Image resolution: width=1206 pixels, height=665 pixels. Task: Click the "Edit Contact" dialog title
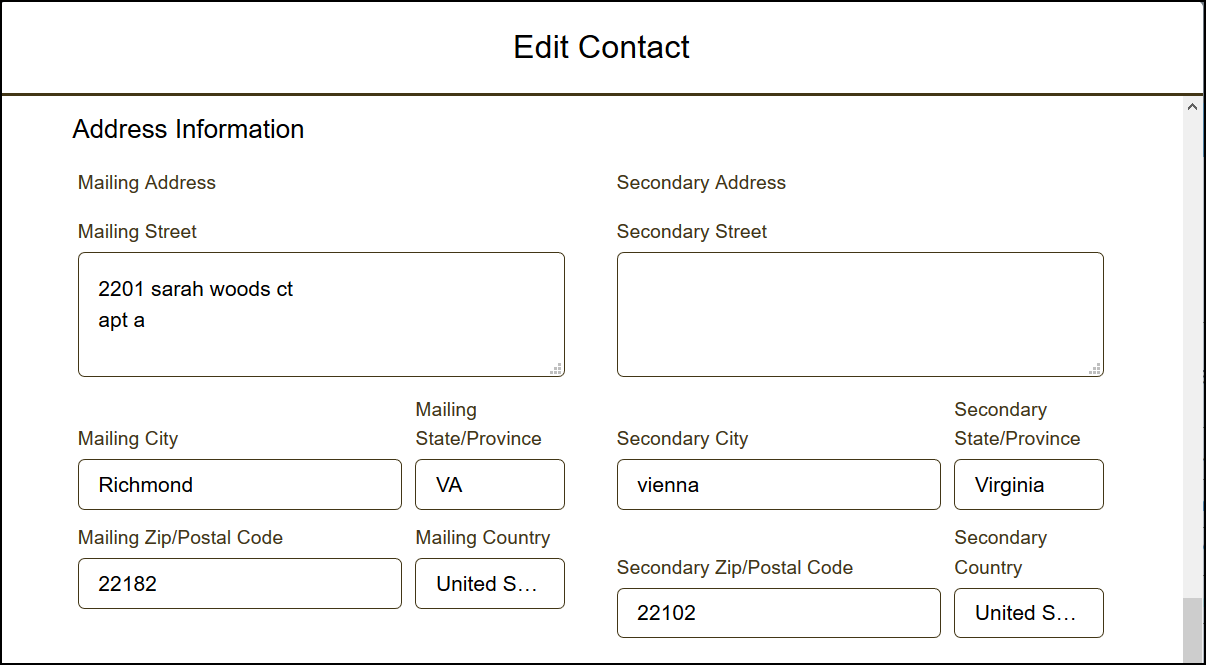click(x=601, y=47)
